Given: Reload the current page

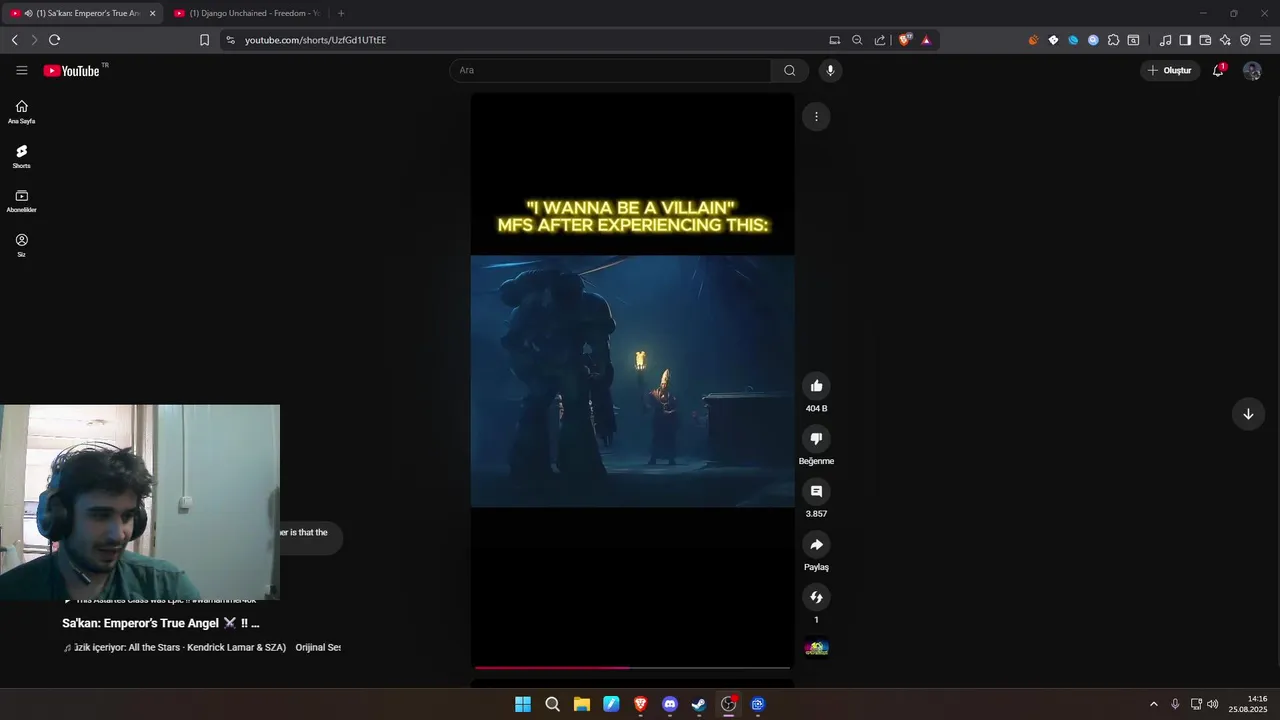Looking at the screenshot, I should (x=54, y=40).
